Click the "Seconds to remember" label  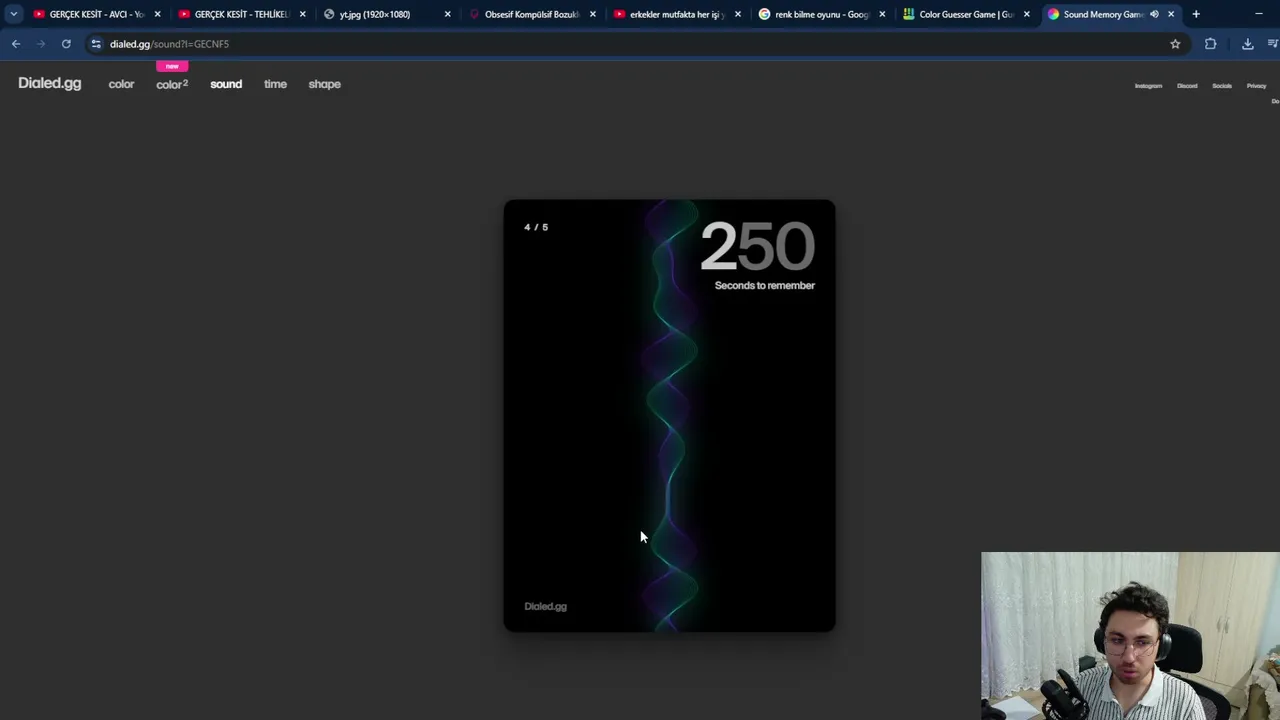point(765,286)
